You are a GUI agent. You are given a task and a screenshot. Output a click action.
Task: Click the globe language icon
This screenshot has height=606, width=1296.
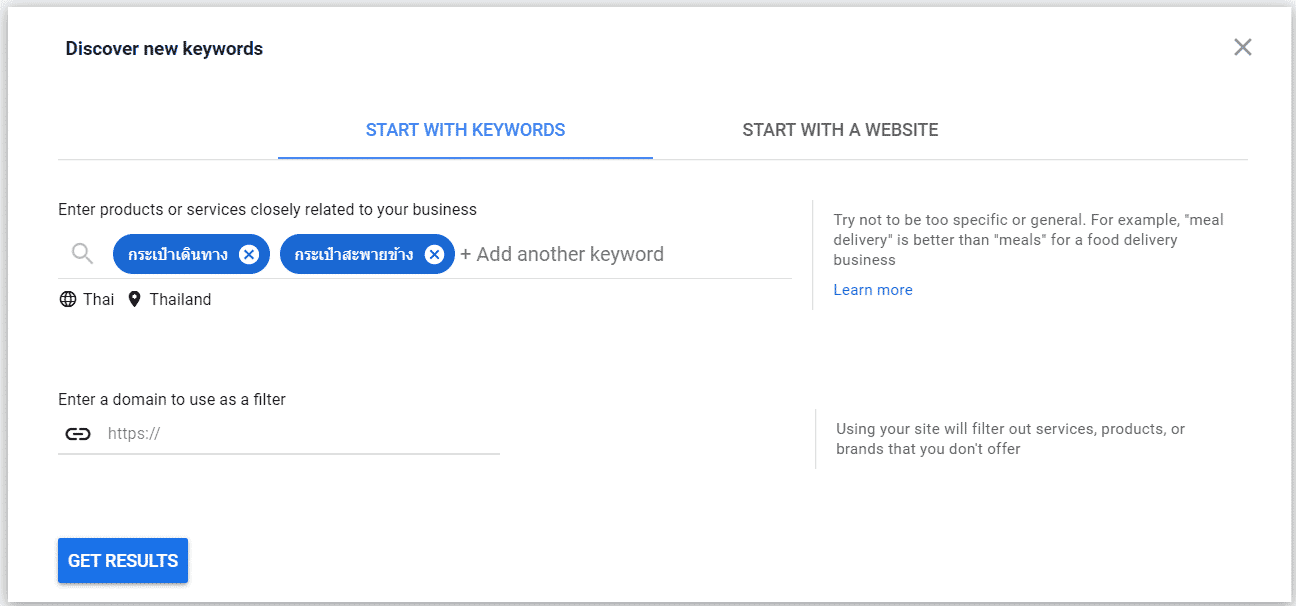(x=68, y=299)
